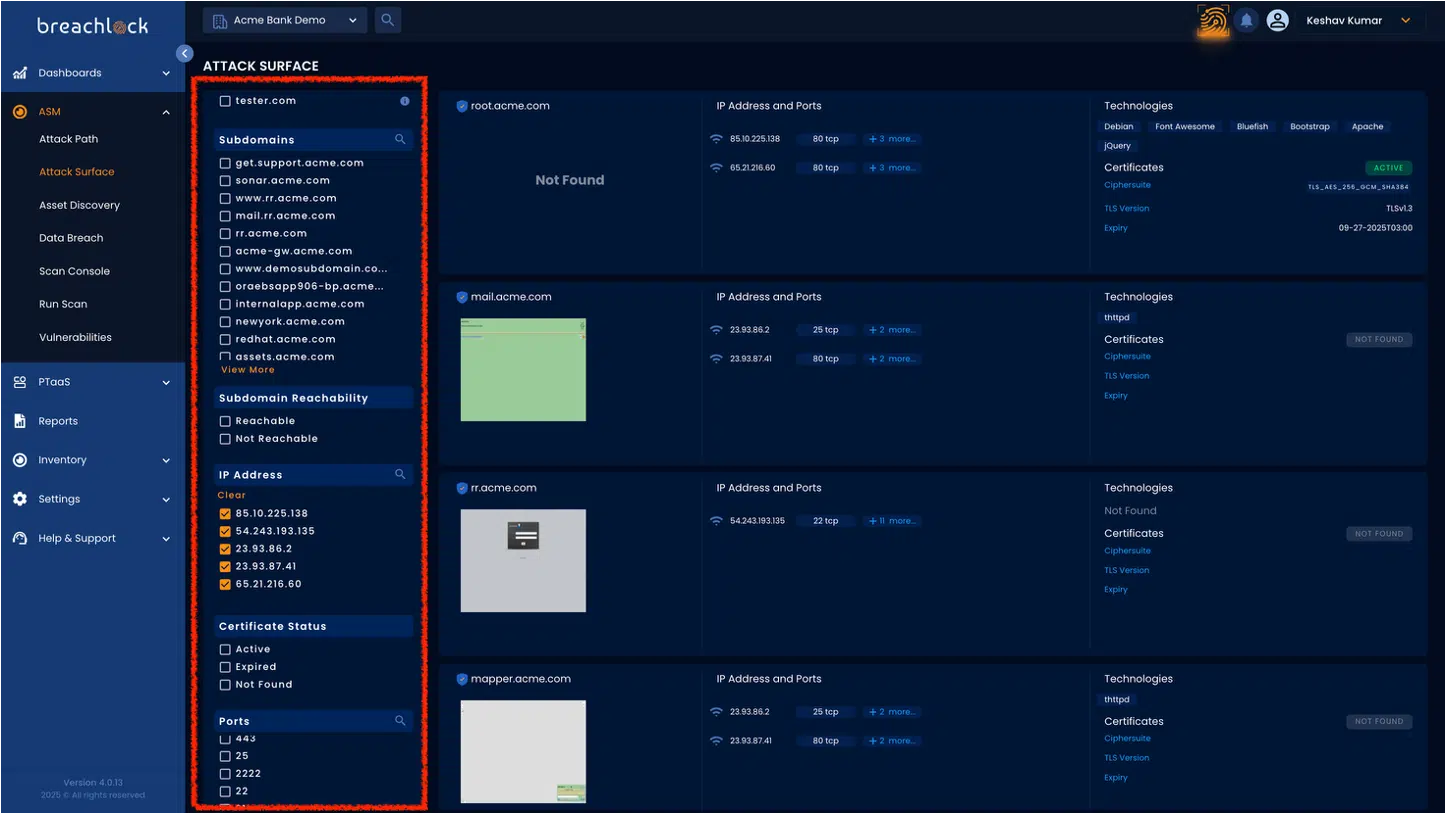The height and width of the screenshot is (814, 1446).
Task: Expand '+ 11 more...' ports for rr.acme.com
Action: [x=892, y=521]
